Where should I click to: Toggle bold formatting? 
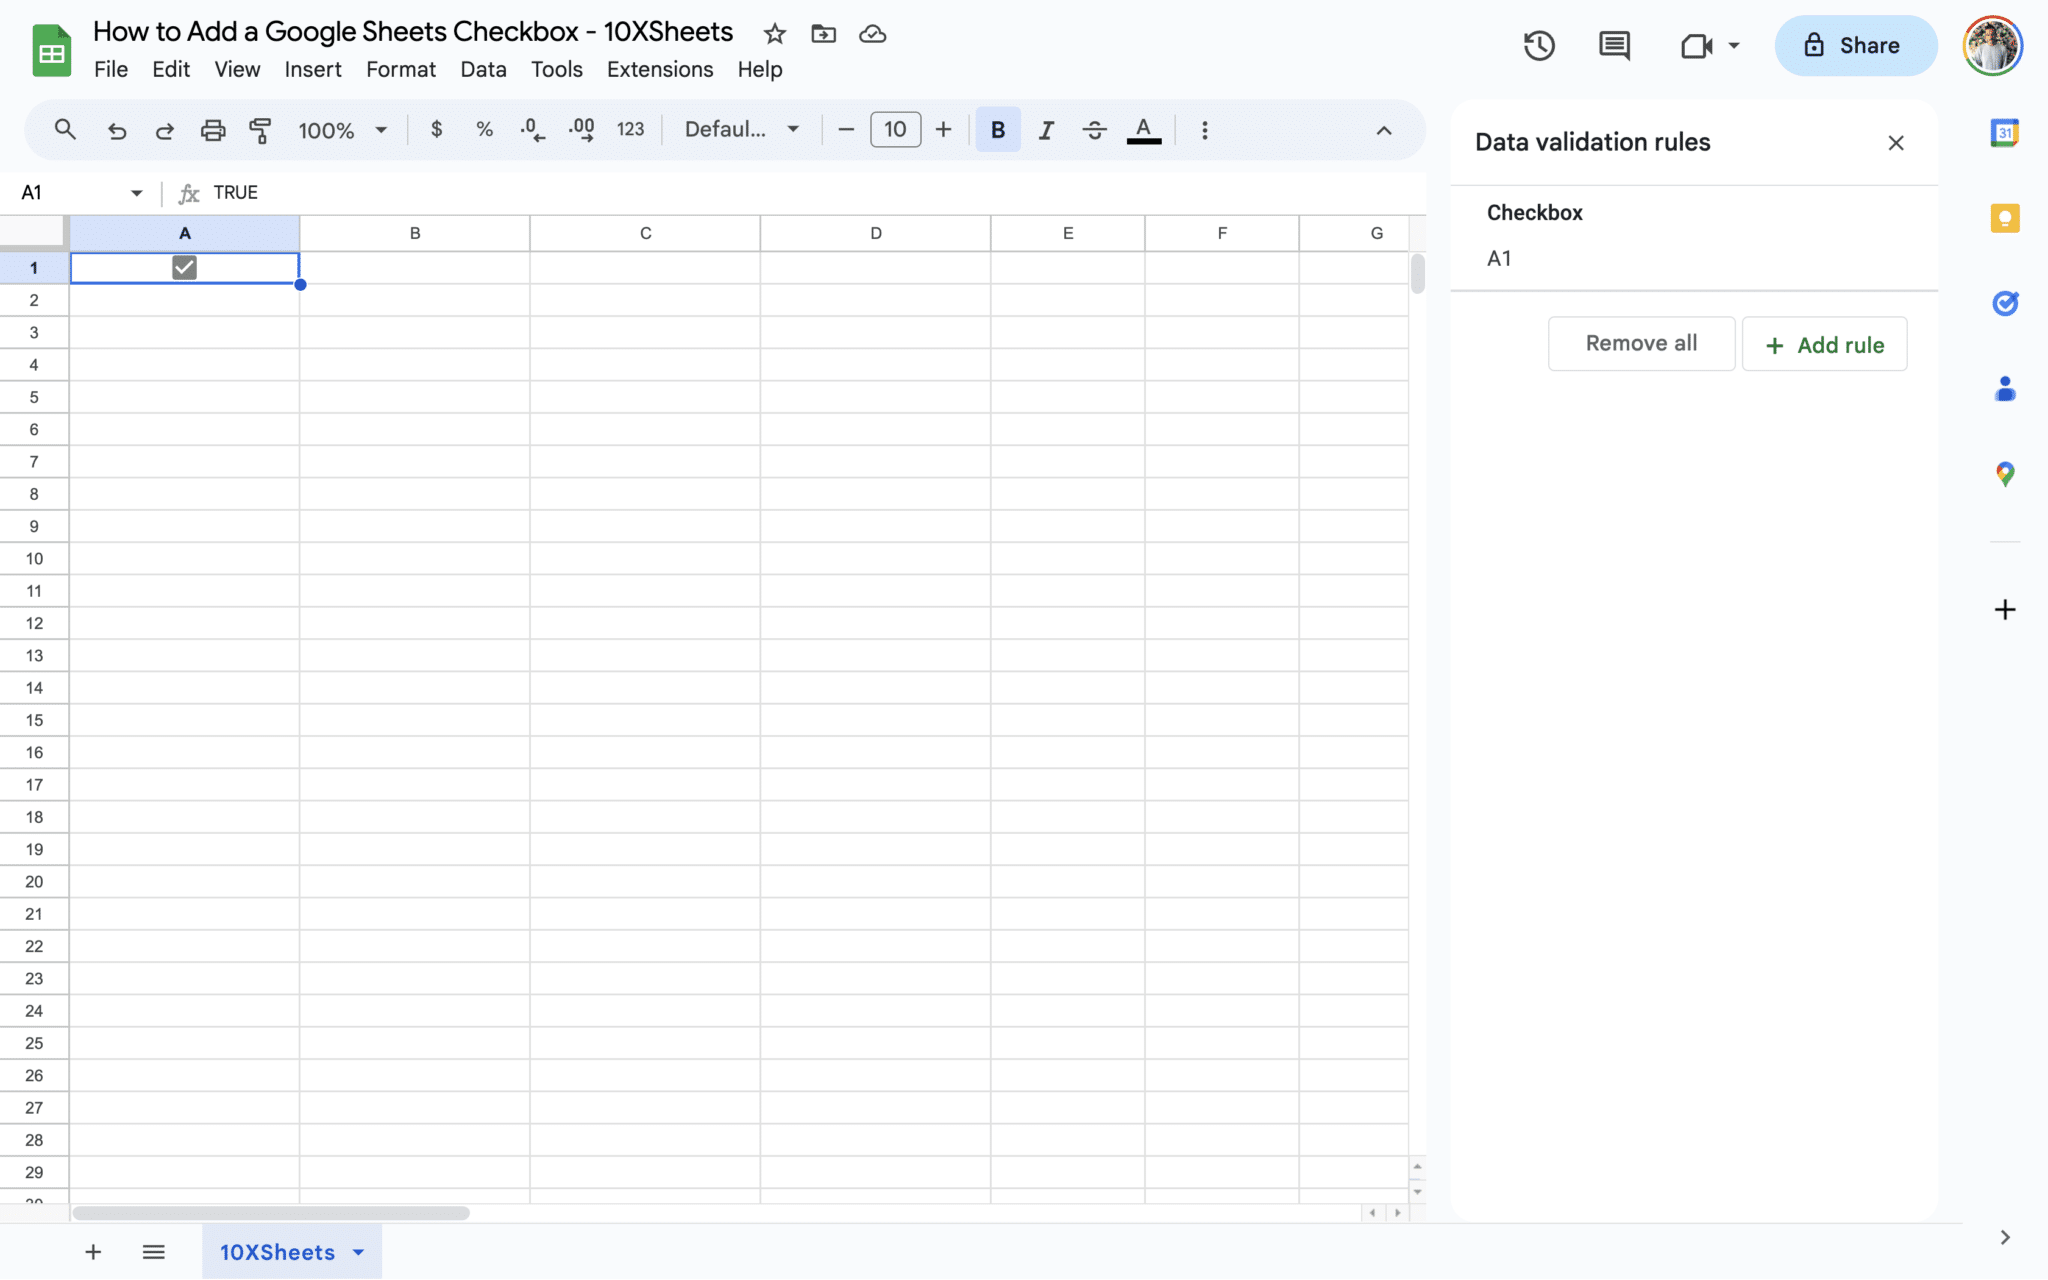click(997, 130)
